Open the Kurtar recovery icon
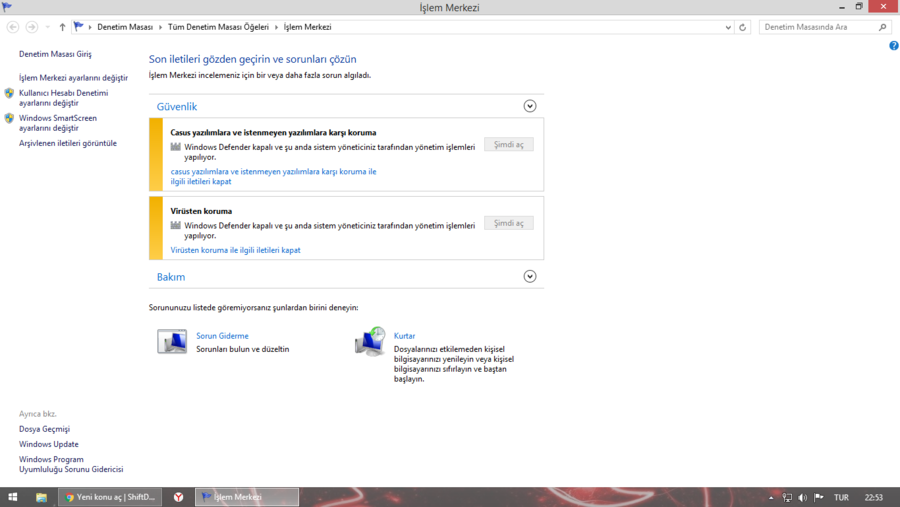 coord(370,341)
